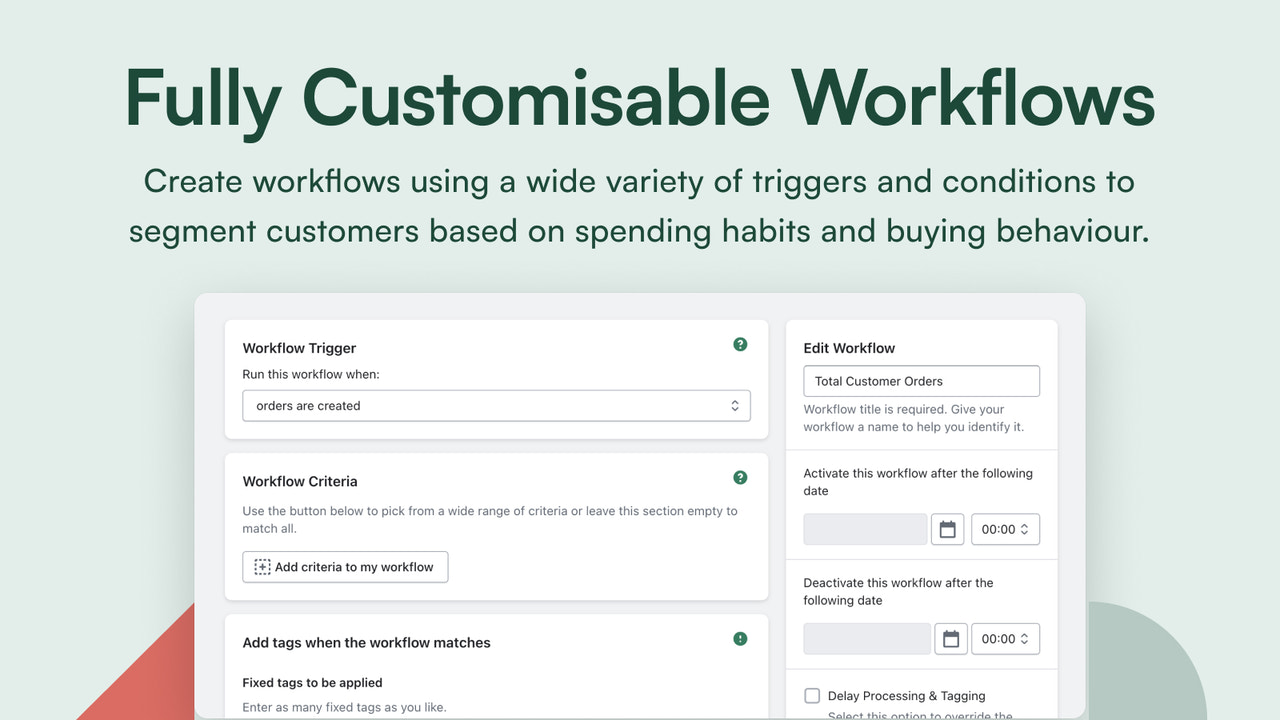Enable Delay Processing & Tagging
Viewport: 1280px width, 720px height.
[812, 695]
